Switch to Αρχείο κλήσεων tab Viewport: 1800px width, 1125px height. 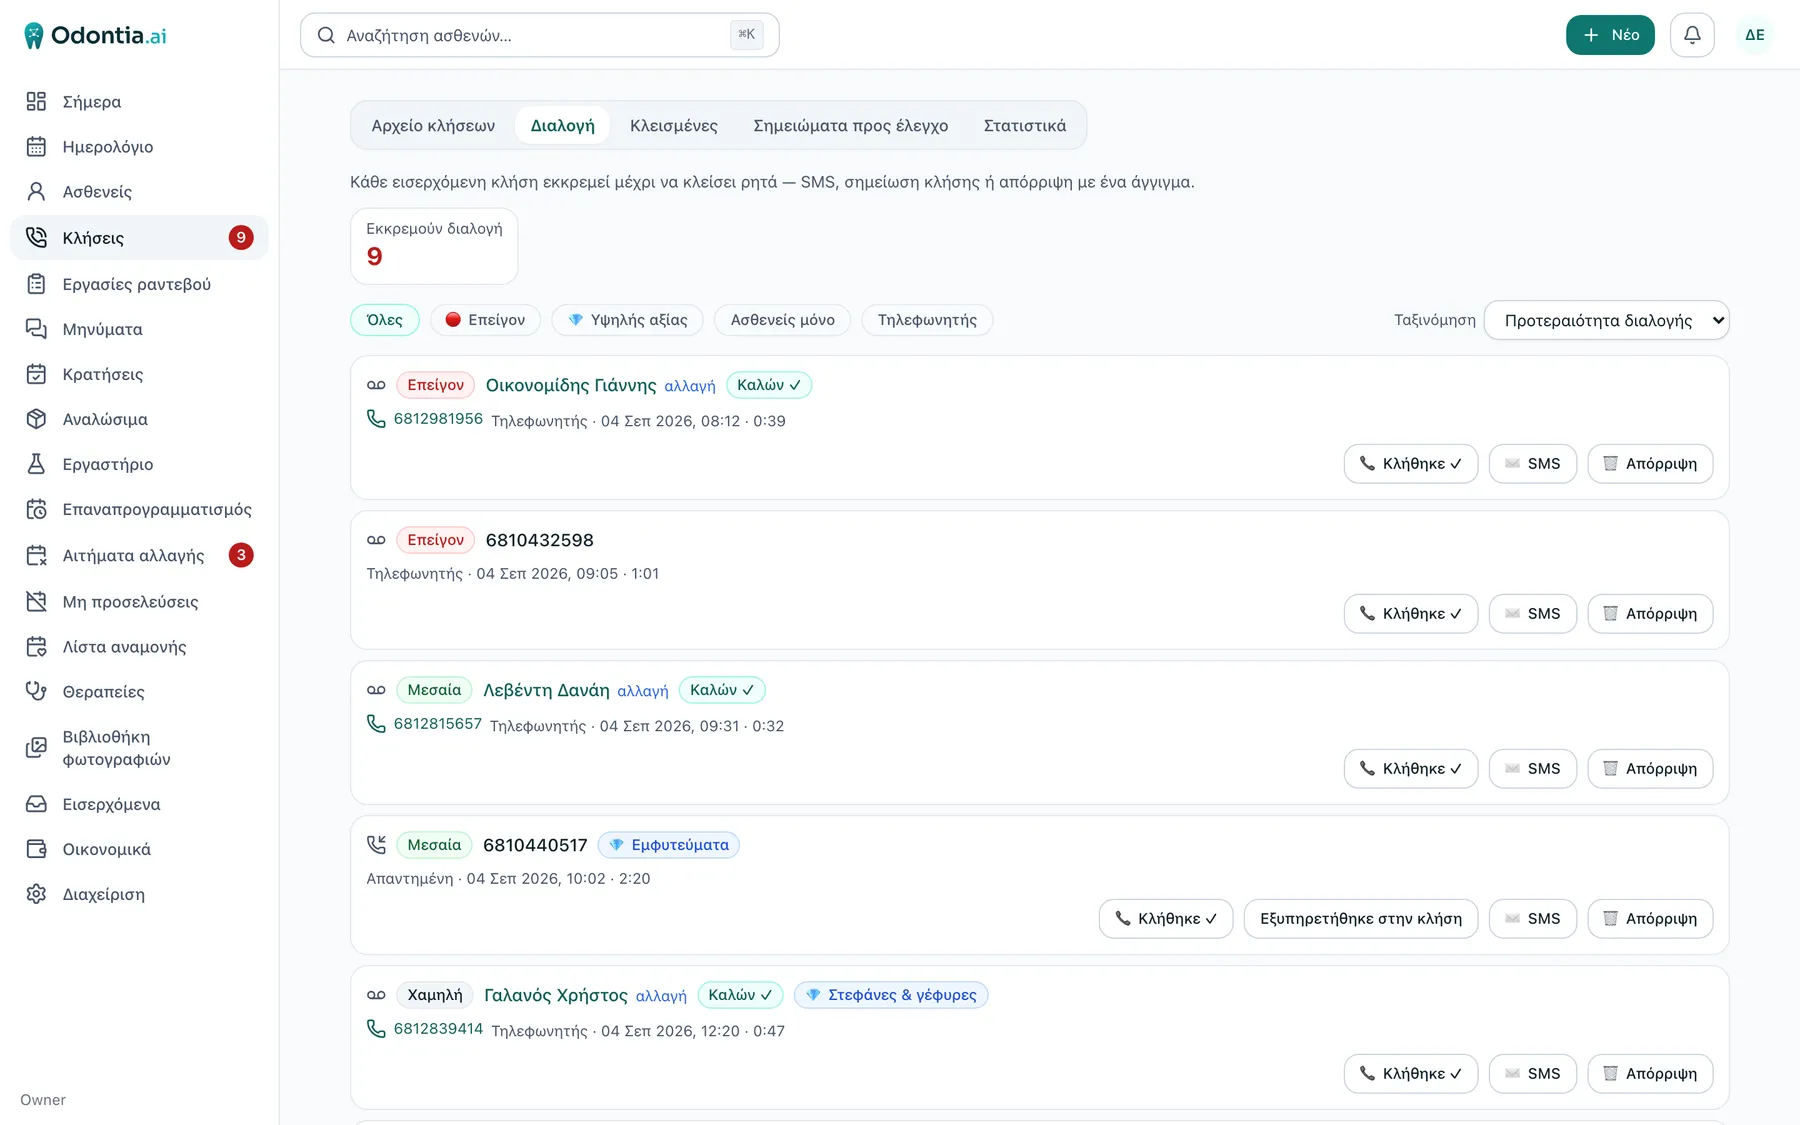pyautogui.click(x=433, y=126)
